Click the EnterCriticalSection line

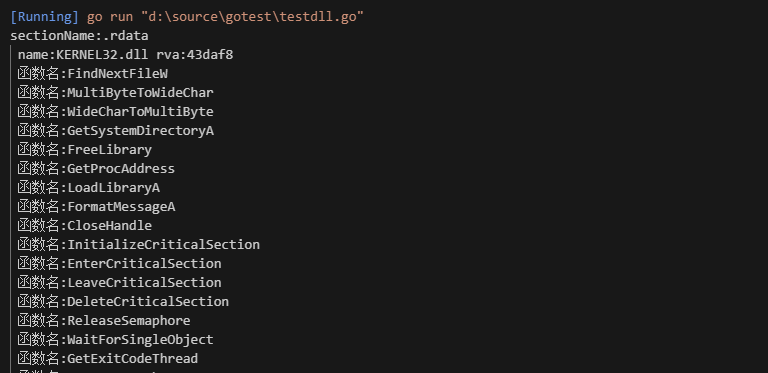tap(120, 264)
